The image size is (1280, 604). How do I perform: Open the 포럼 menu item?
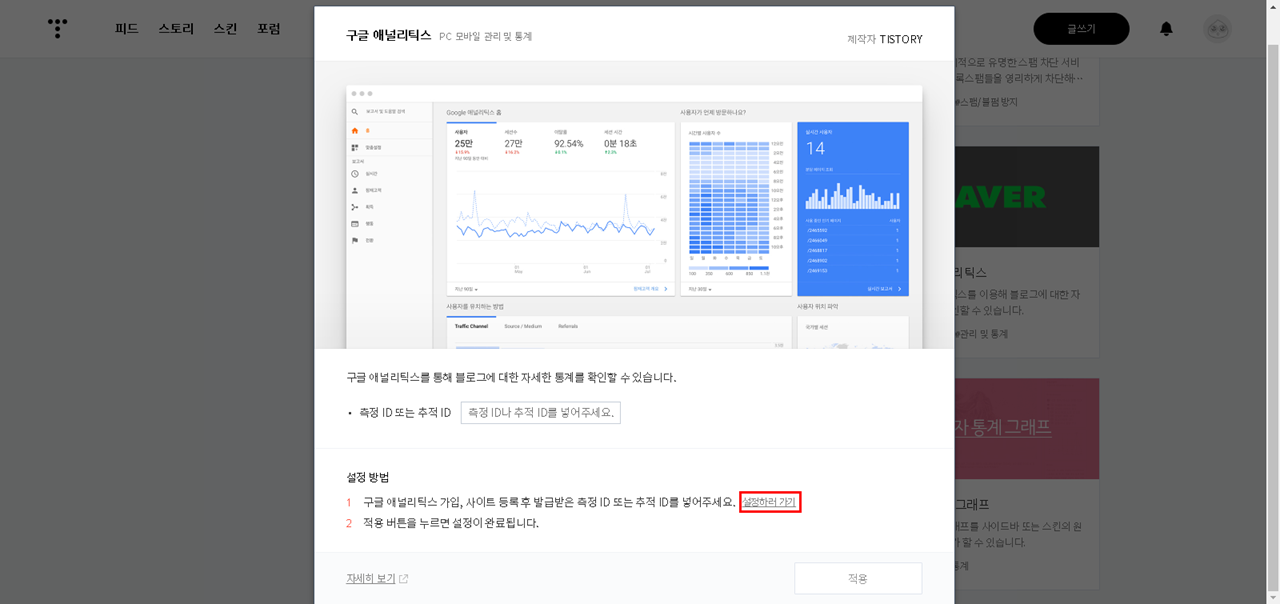[x=269, y=29]
